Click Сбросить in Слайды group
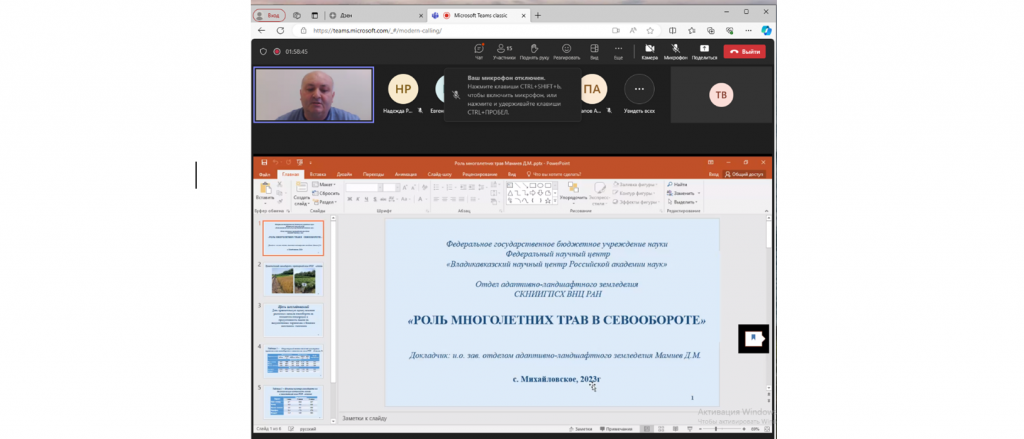Viewport: 1024px width, 439px height. [x=327, y=193]
